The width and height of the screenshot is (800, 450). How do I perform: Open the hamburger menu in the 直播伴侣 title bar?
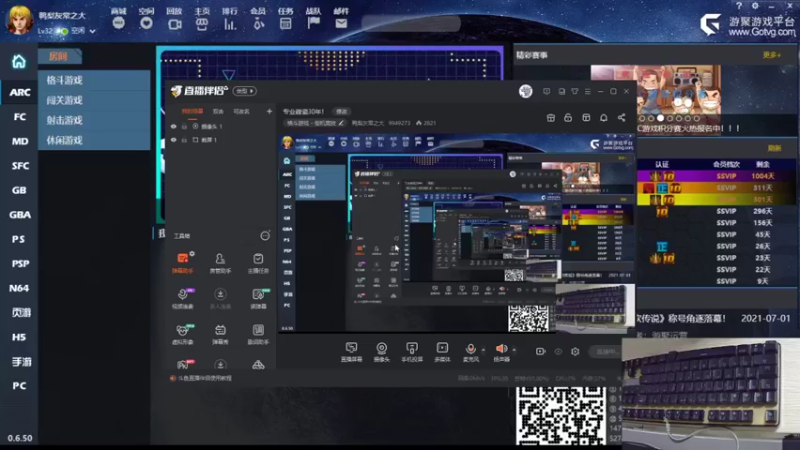[588, 91]
